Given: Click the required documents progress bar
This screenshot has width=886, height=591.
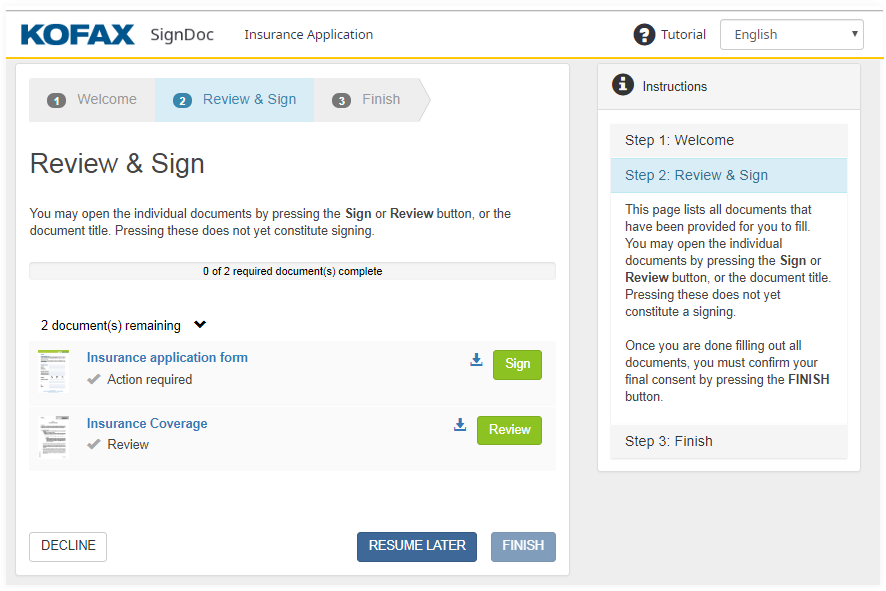Looking at the screenshot, I should (292, 271).
